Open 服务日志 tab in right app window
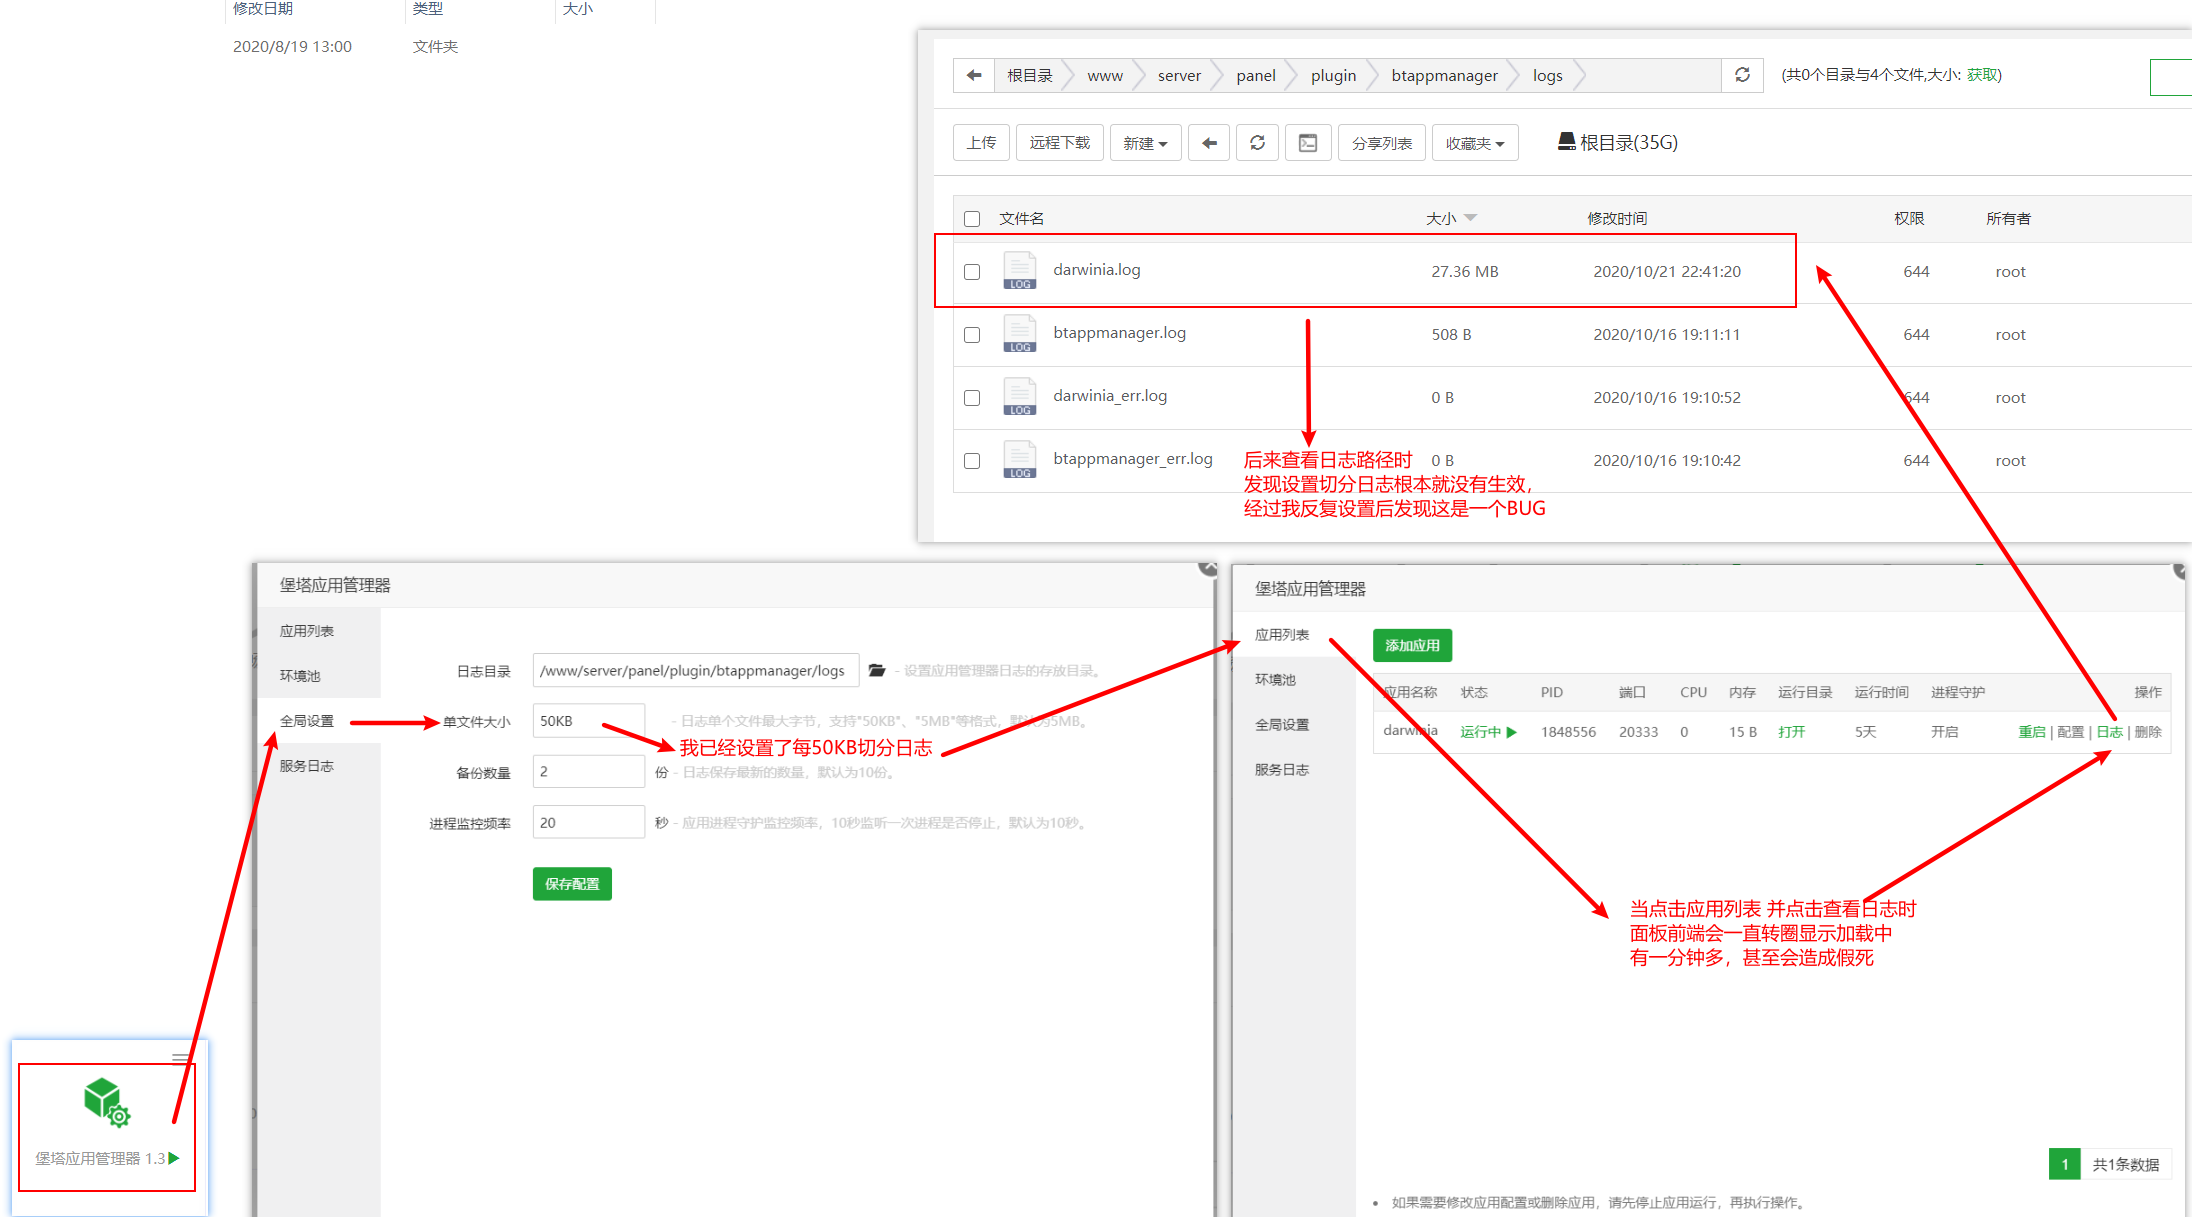Image resolution: width=2192 pixels, height=1217 pixels. click(1282, 770)
